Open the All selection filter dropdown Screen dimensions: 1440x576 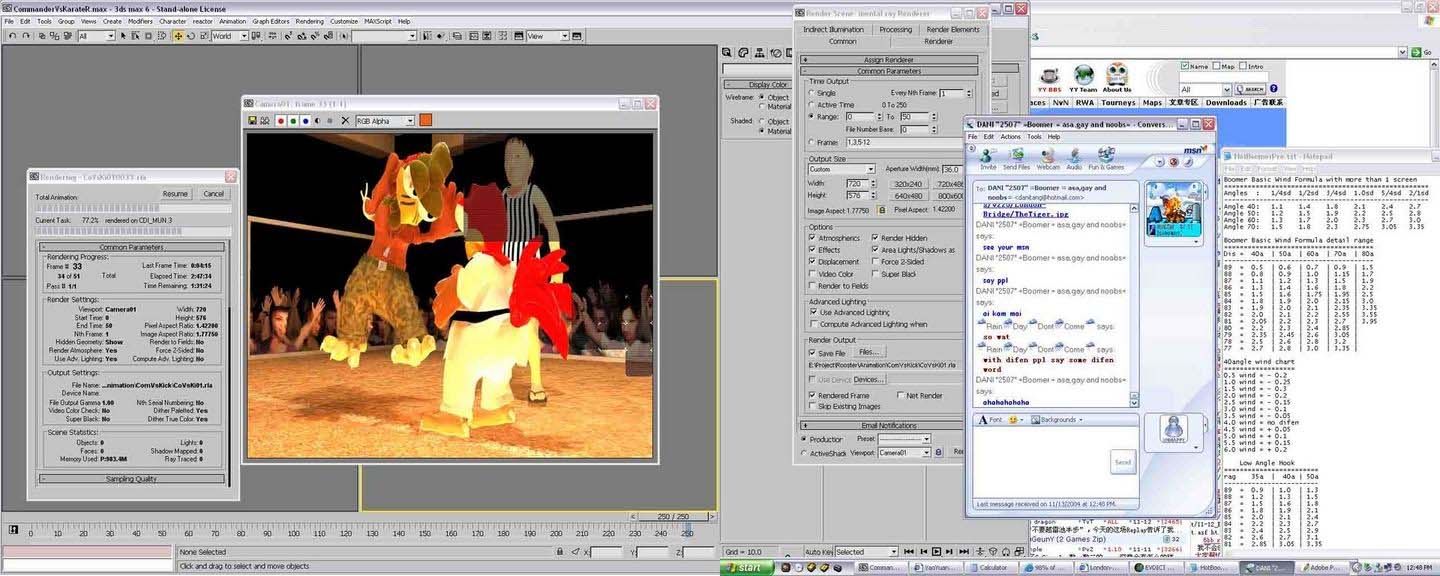coord(97,36)
